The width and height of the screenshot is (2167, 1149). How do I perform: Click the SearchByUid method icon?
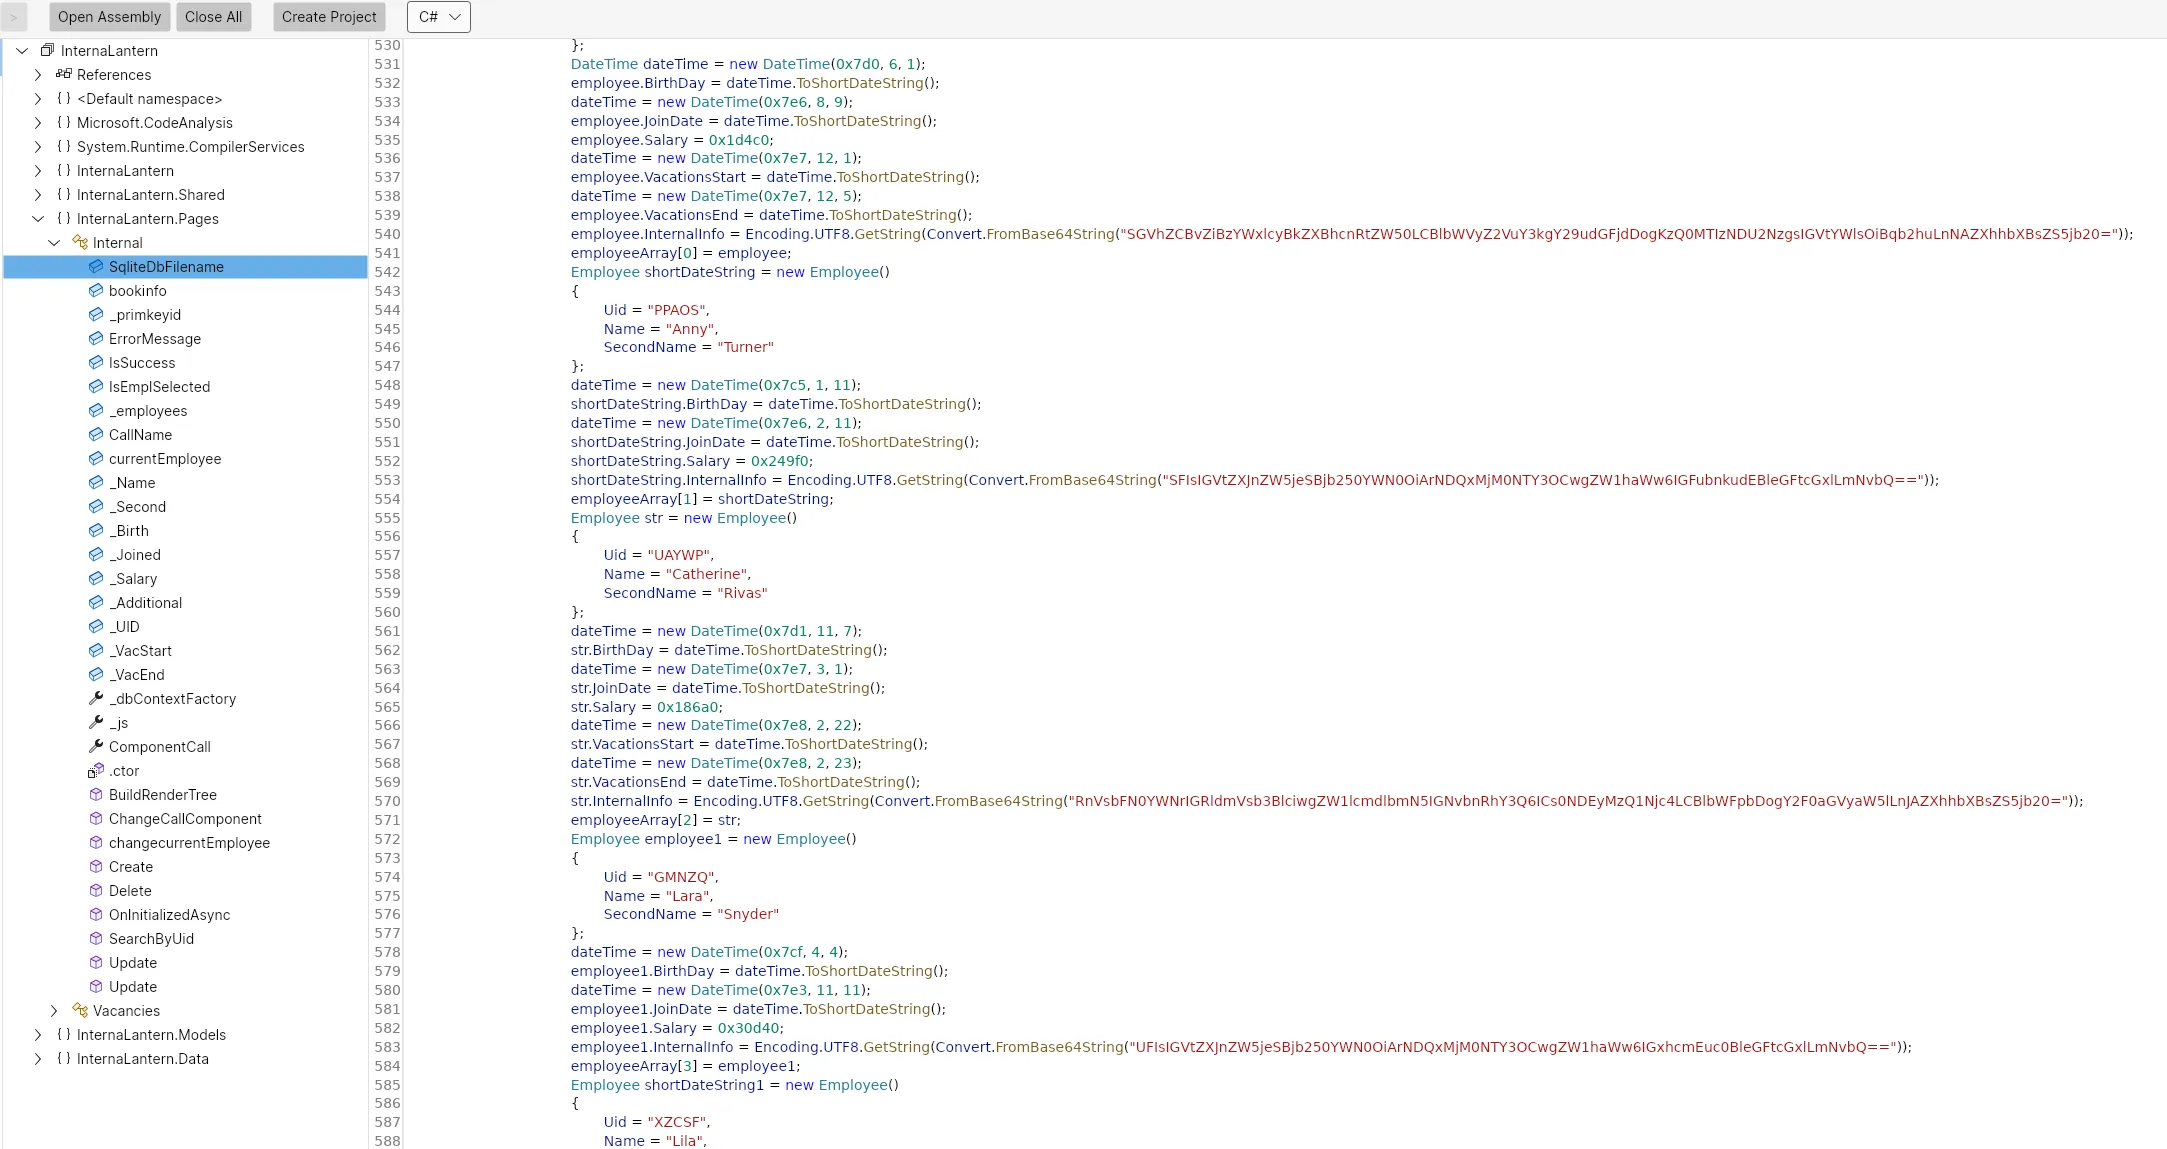pos(96,938)
